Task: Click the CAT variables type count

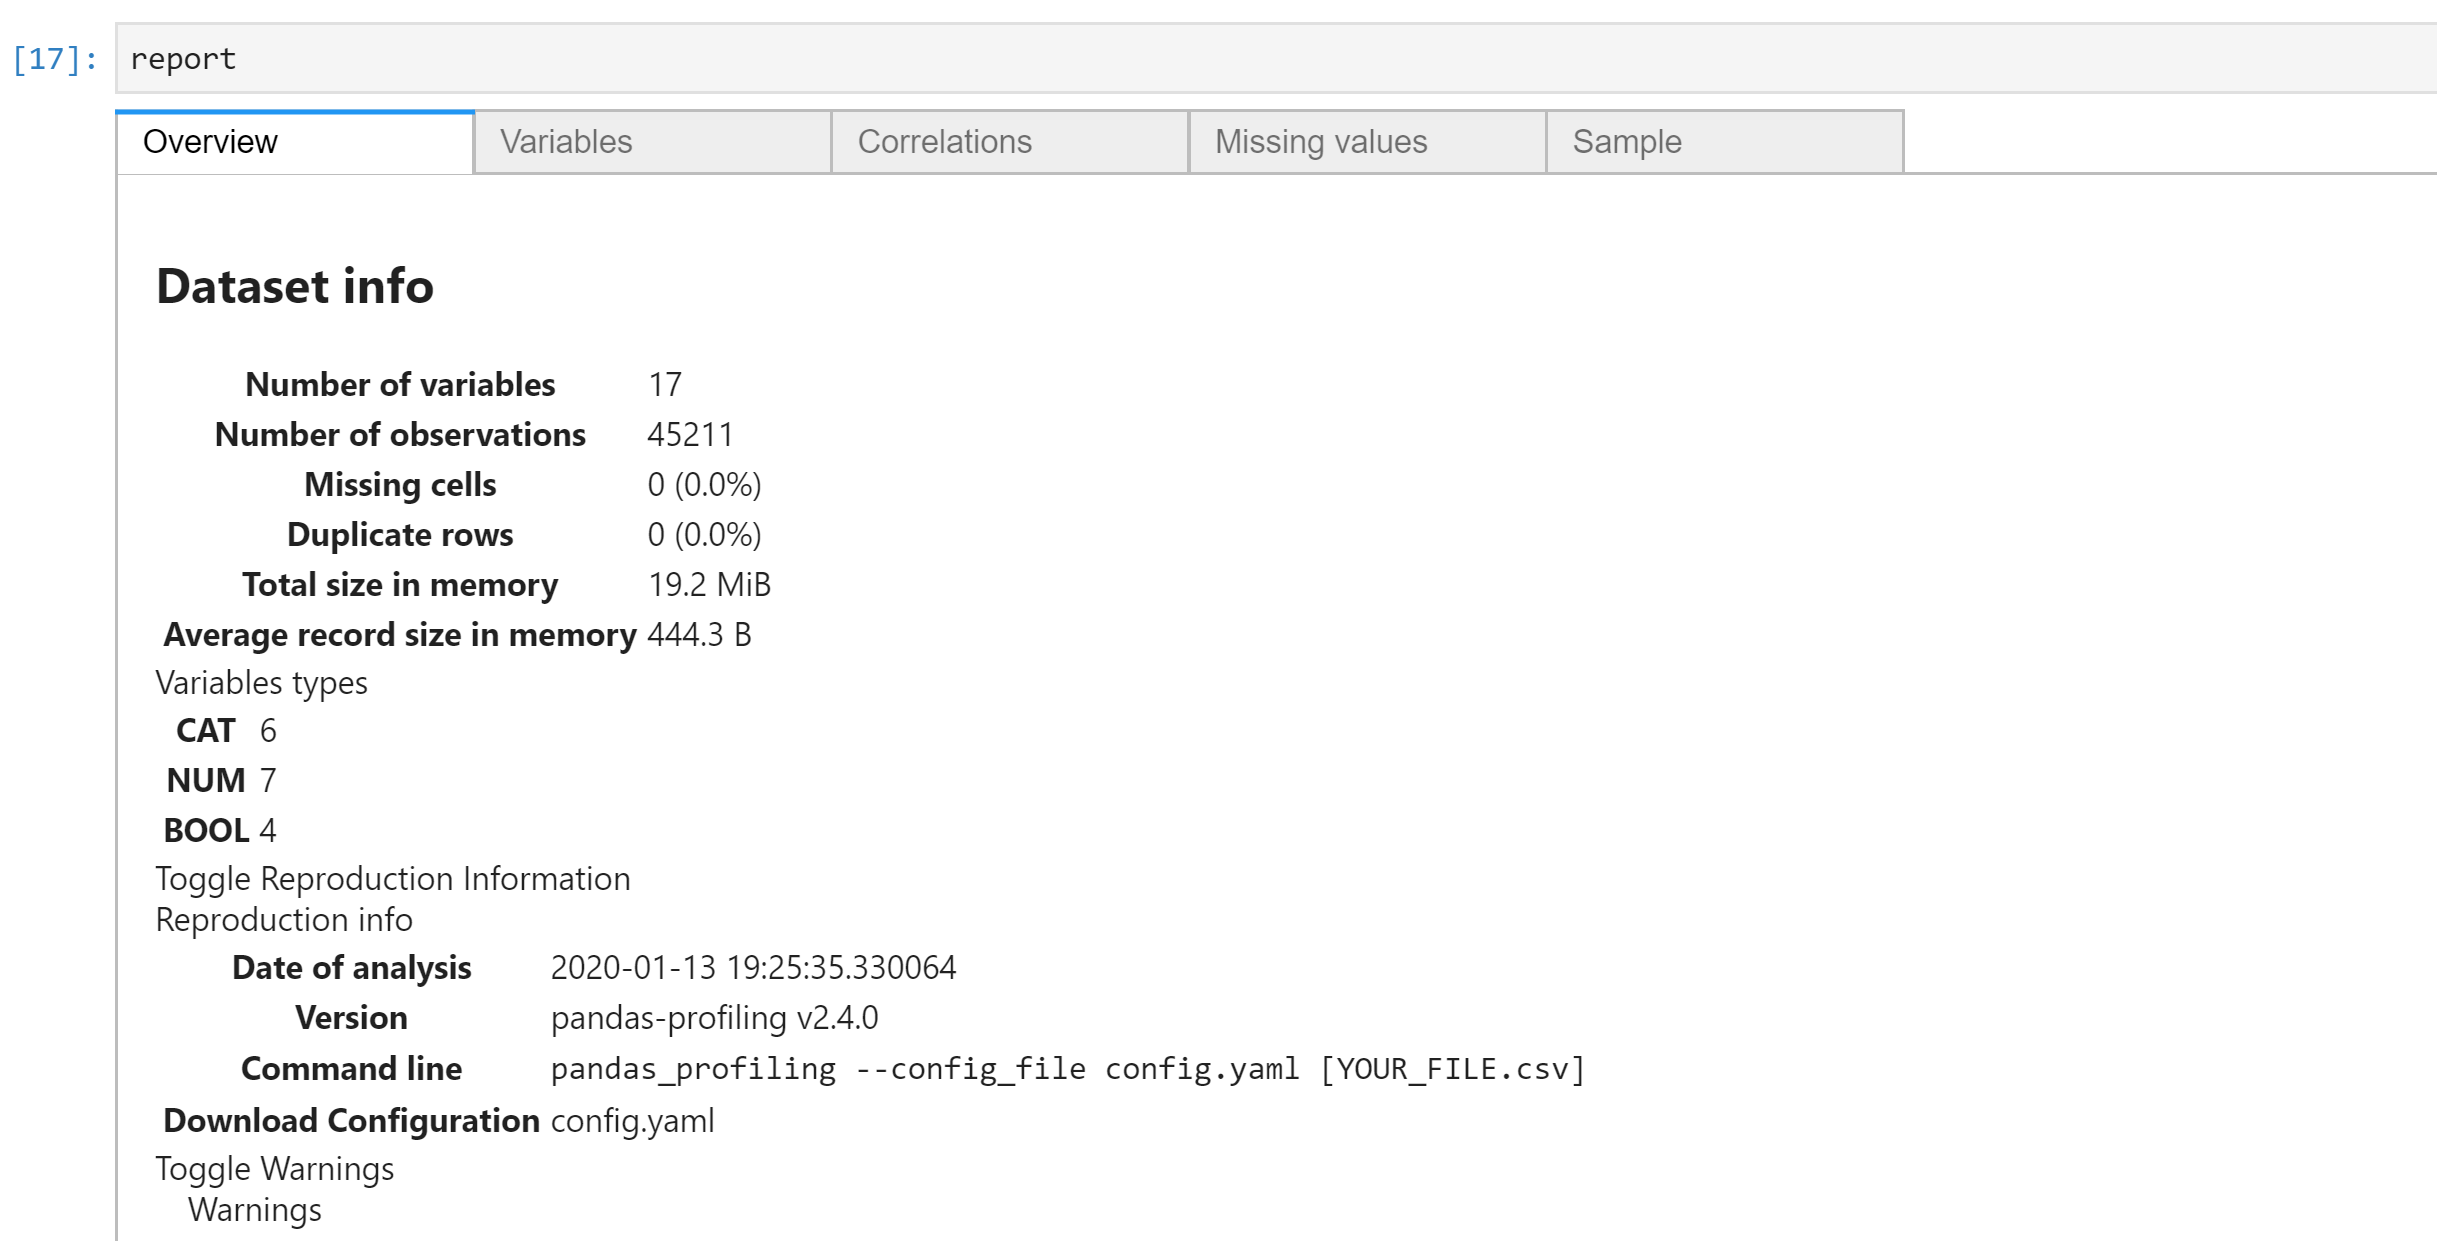Action: [267, 730]
